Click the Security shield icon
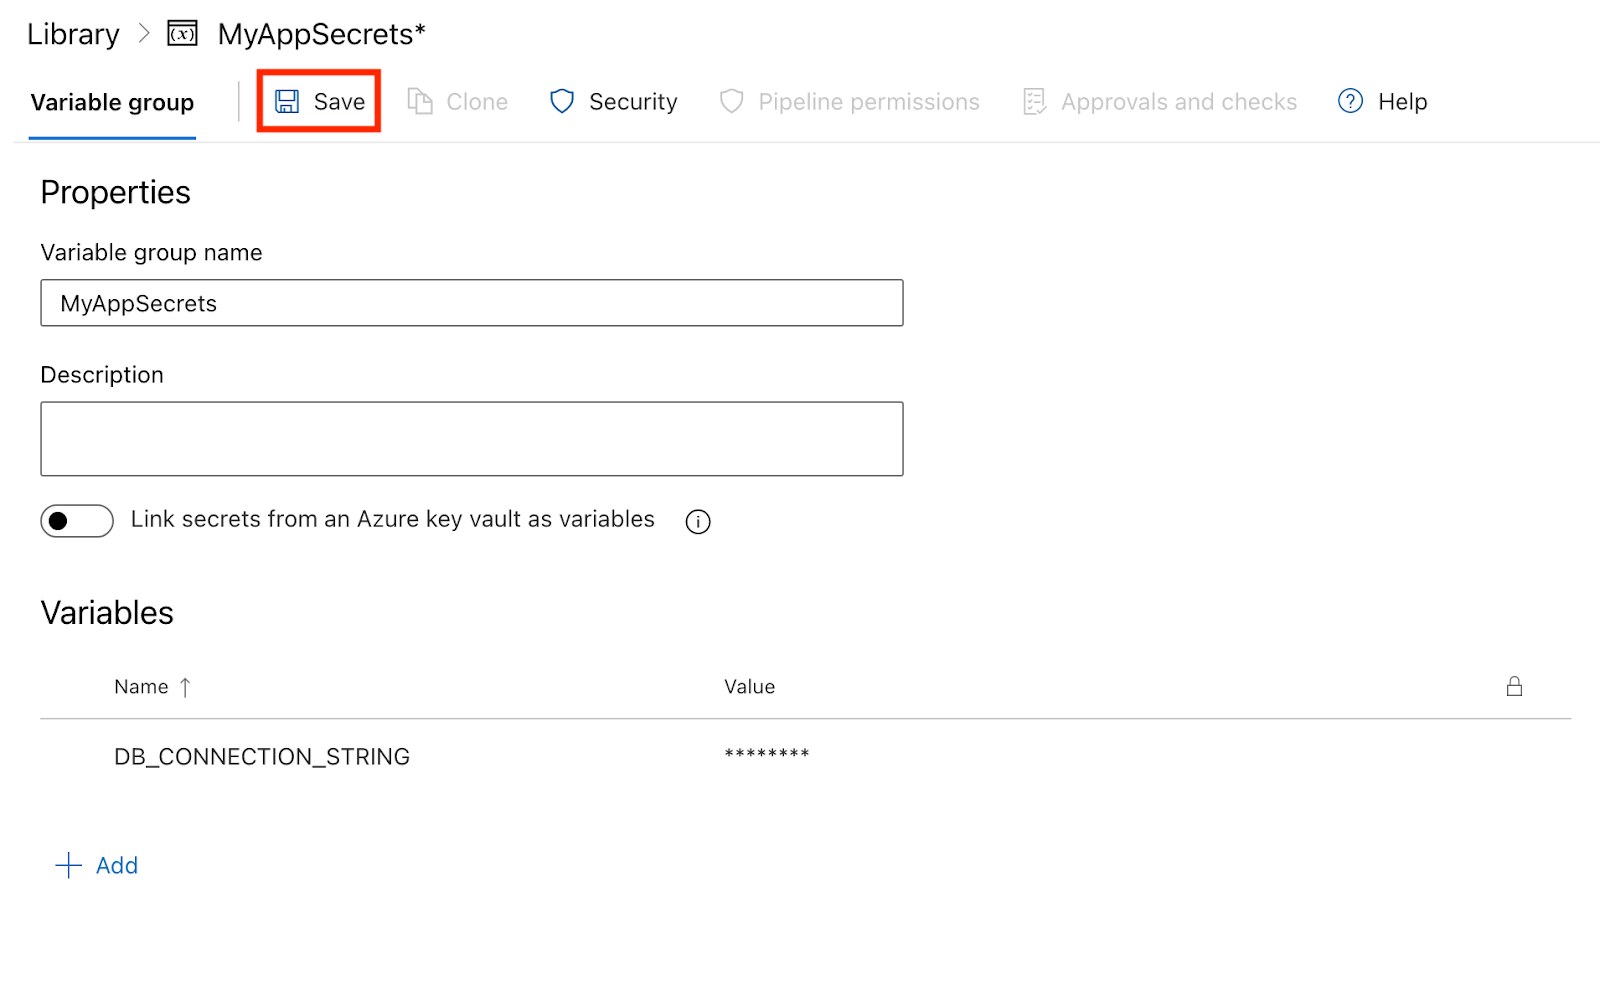Screen dimensions: 1600x985 [562, 101]
